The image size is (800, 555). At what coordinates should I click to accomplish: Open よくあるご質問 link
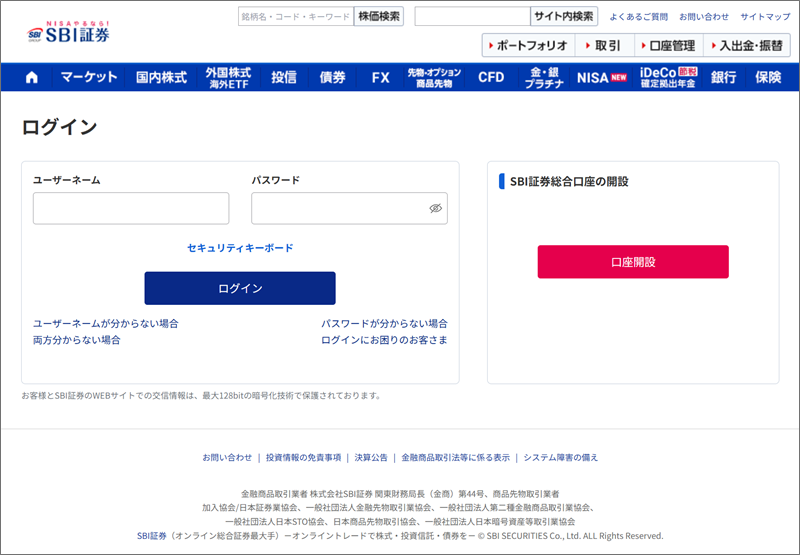tap(638, 17)
